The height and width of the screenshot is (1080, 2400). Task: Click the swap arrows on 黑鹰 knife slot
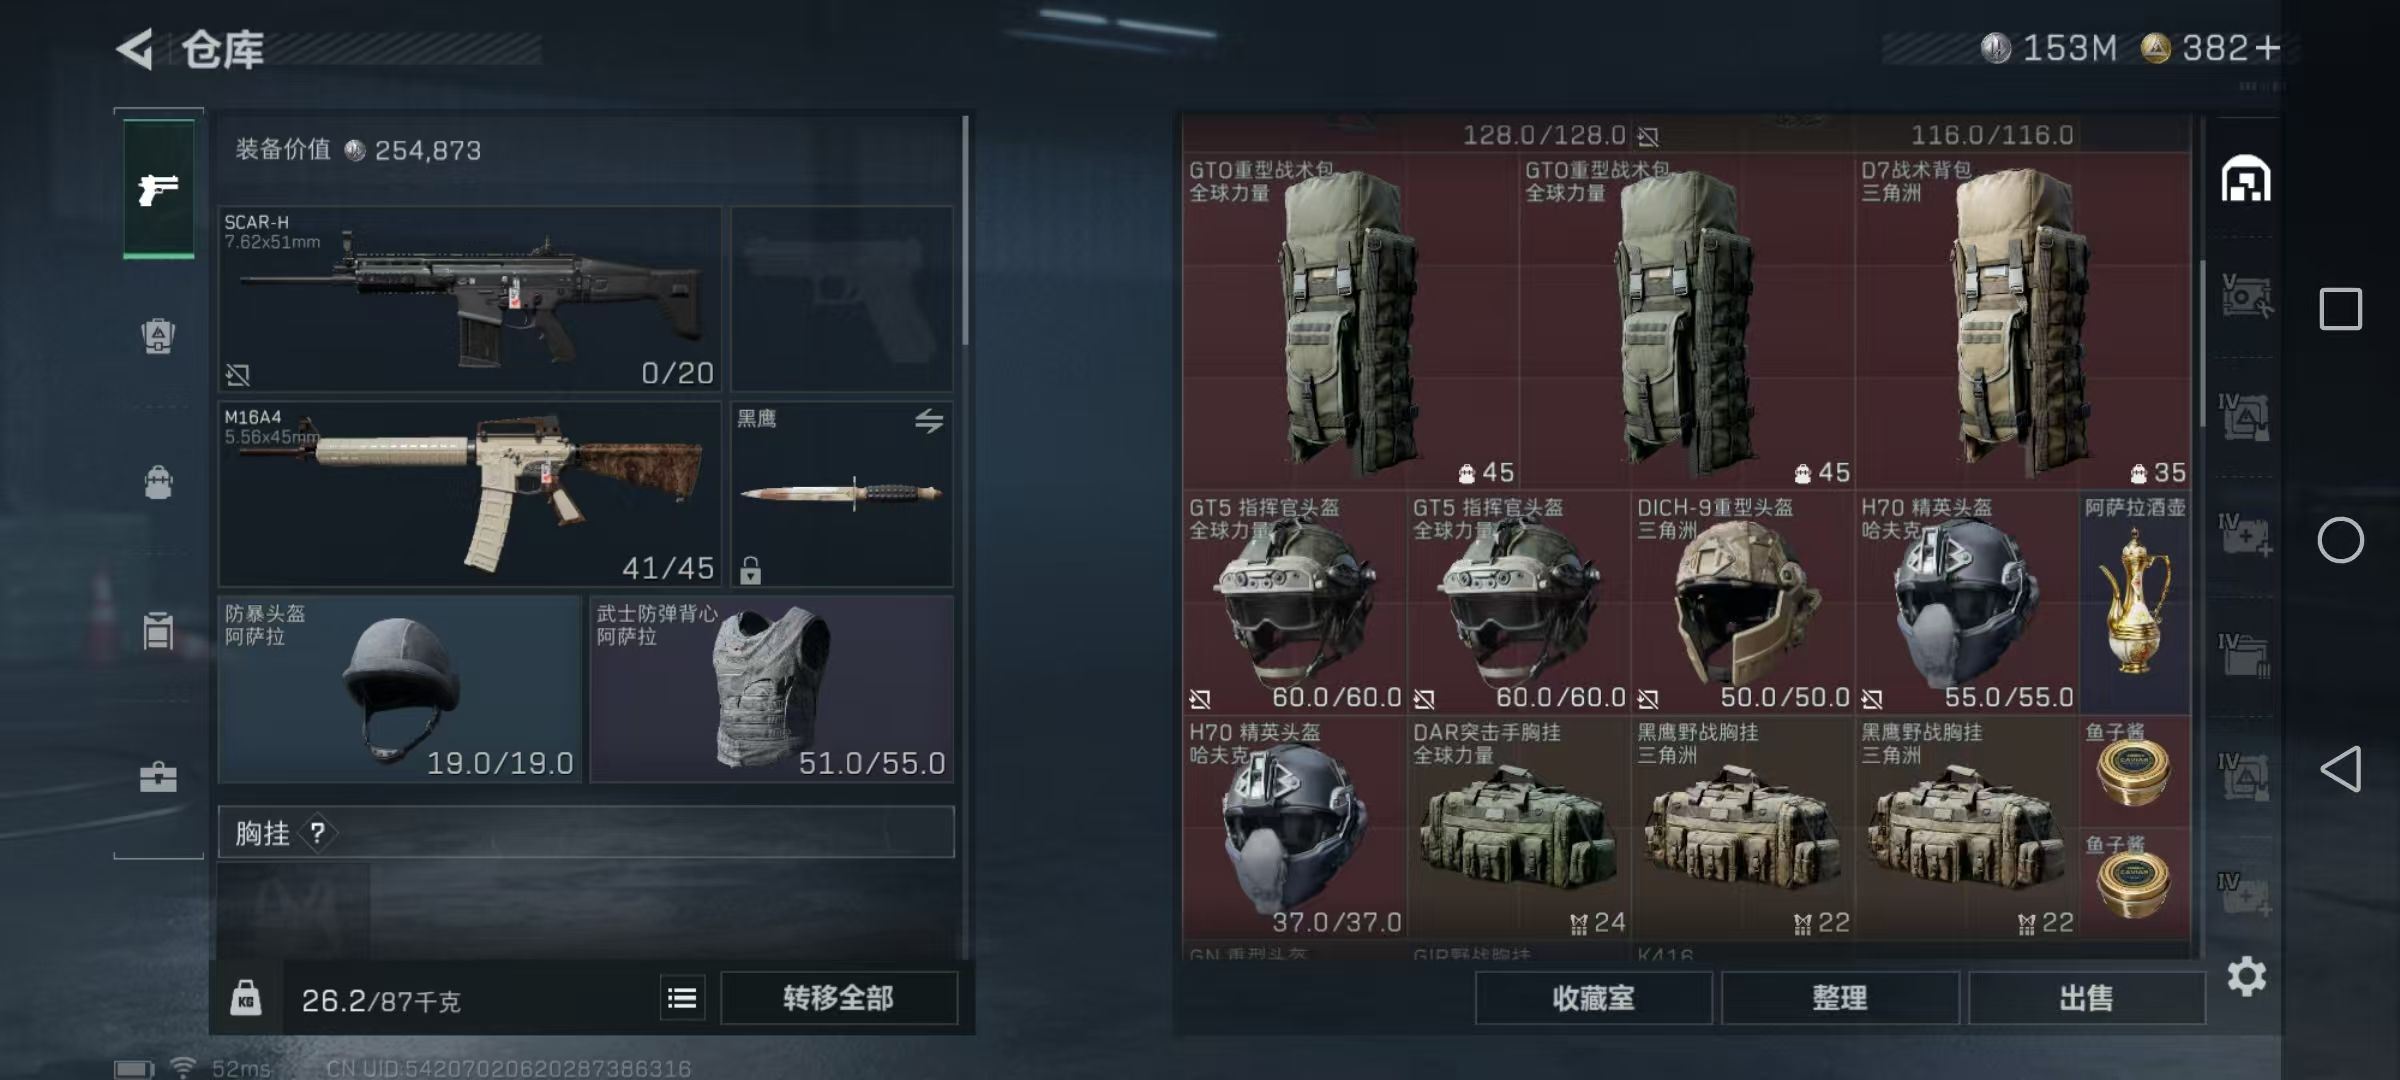[x=929, y=421]
